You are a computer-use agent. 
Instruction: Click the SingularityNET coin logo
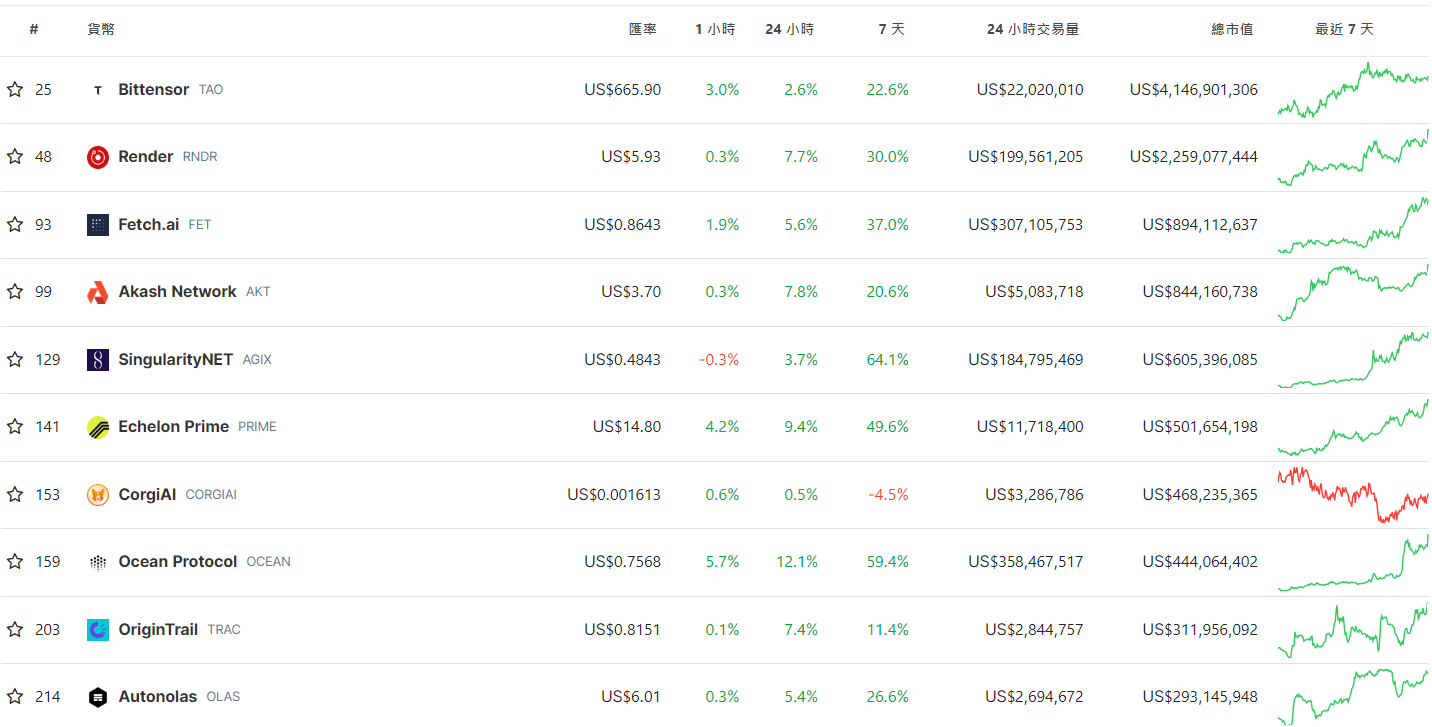[97, 360]
